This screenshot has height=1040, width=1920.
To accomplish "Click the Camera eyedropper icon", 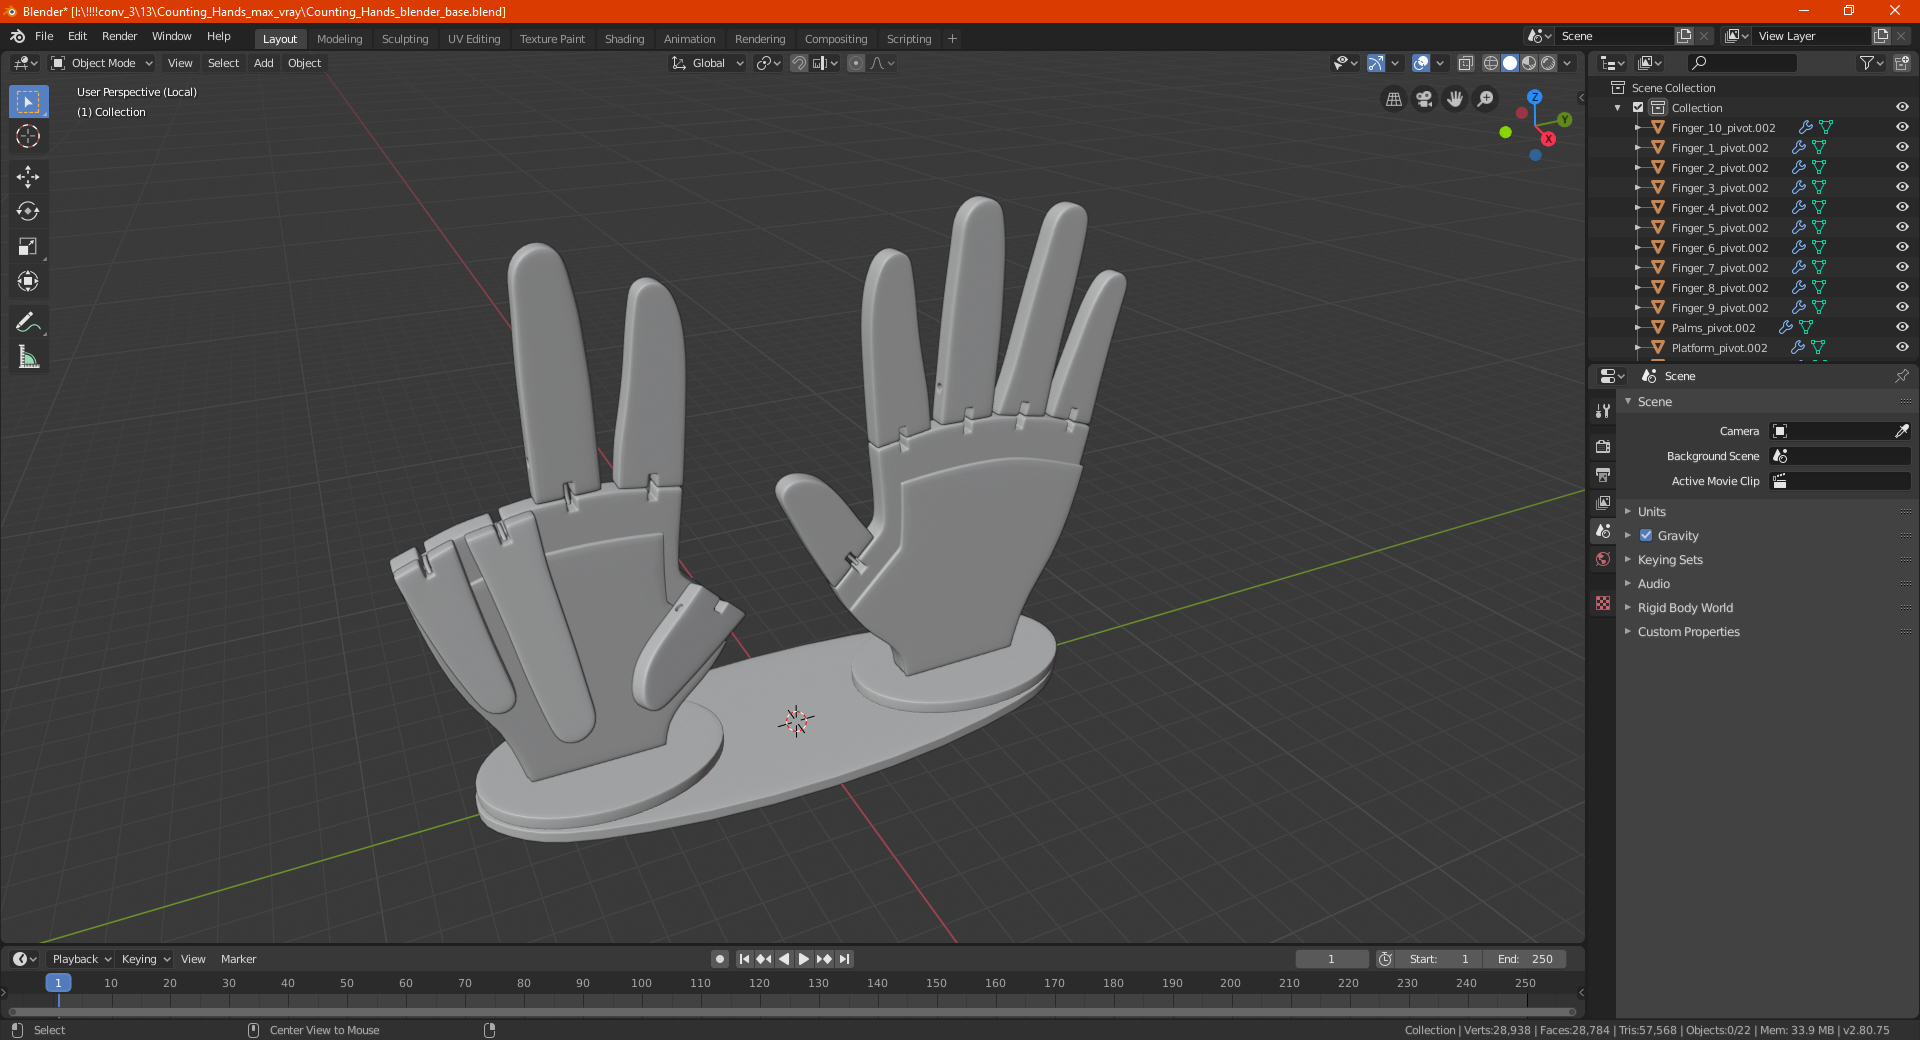I will (x=1901, y=431).
